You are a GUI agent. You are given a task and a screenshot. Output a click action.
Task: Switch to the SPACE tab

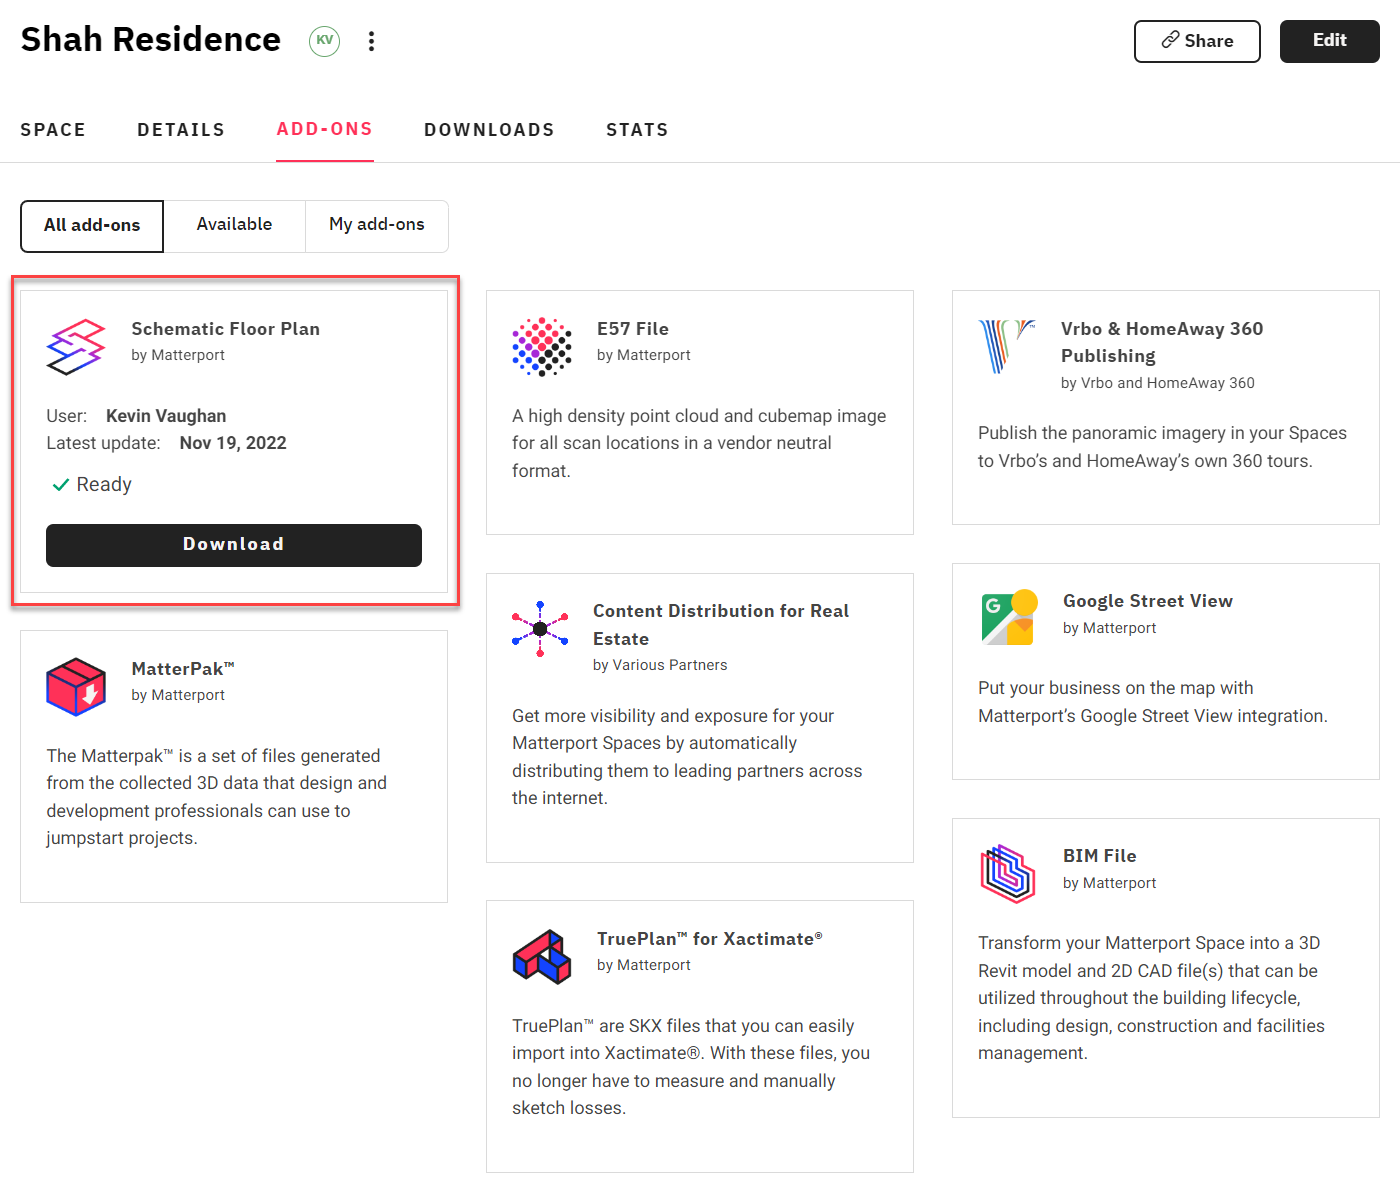tap(53, 130)
